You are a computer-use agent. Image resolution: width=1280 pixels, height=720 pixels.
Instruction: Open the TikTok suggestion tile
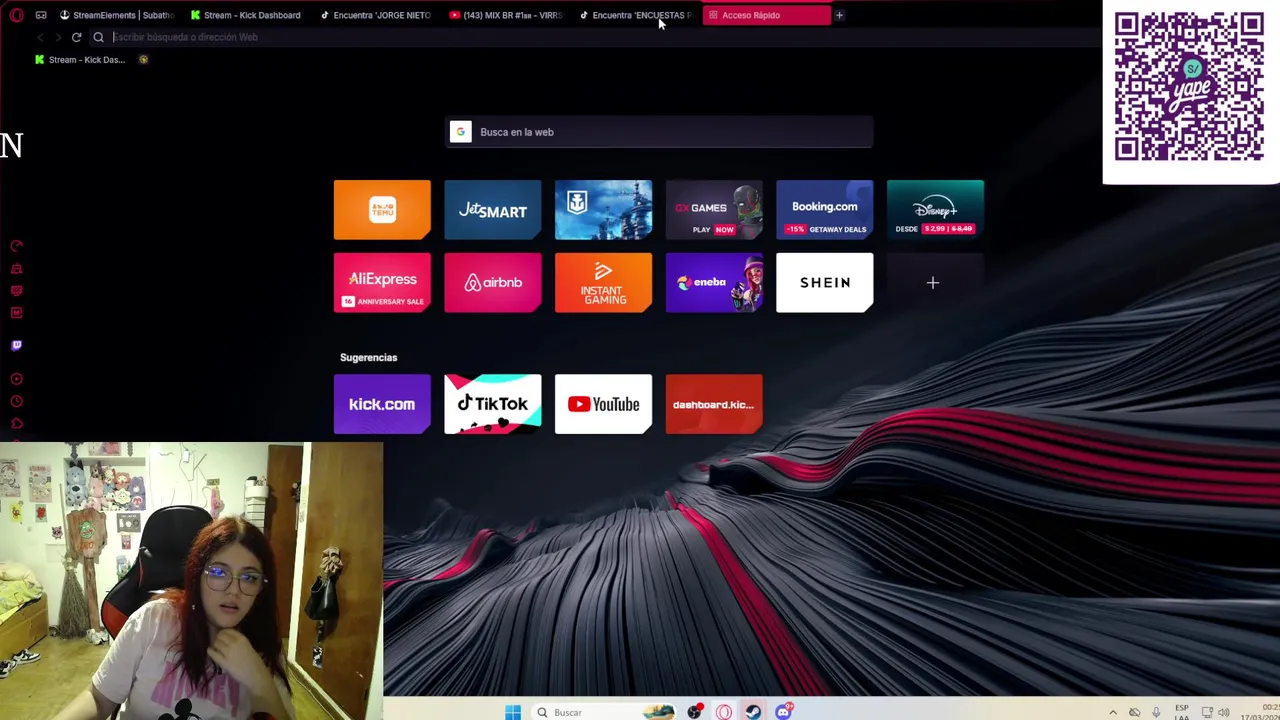[493, 404]
